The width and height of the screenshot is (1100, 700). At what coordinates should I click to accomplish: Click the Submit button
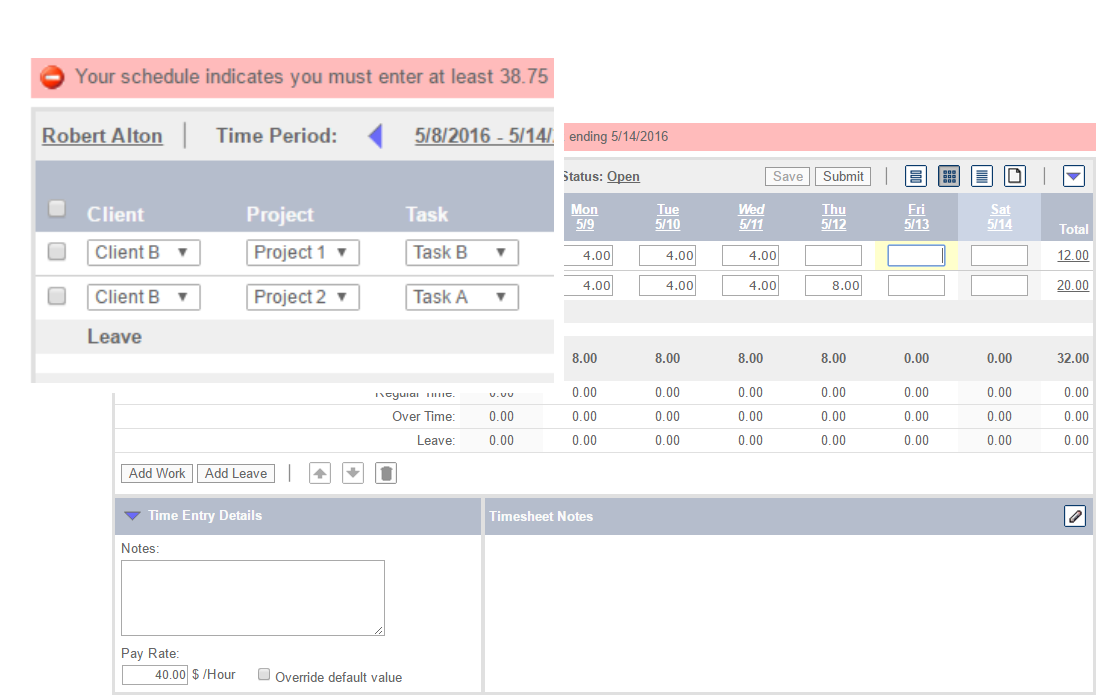(x=842, y=175)
